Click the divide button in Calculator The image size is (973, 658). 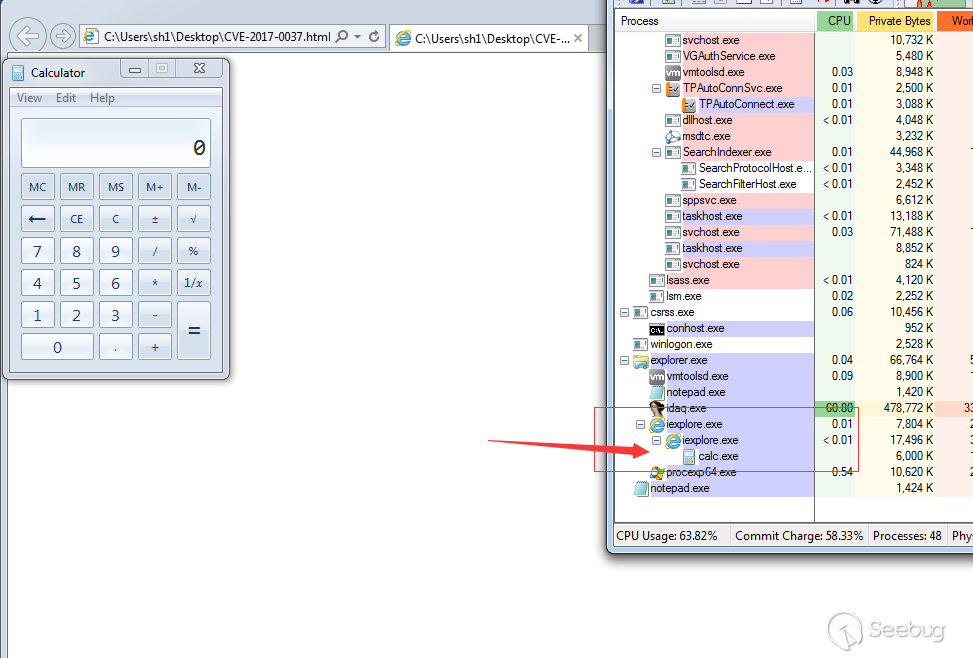coord(155,251)
